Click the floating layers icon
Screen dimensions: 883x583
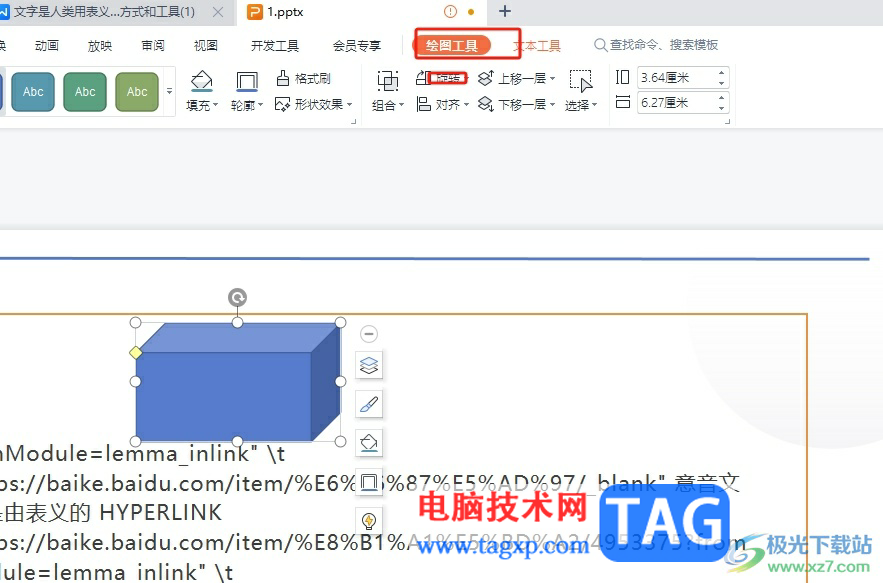click(369, 365)
